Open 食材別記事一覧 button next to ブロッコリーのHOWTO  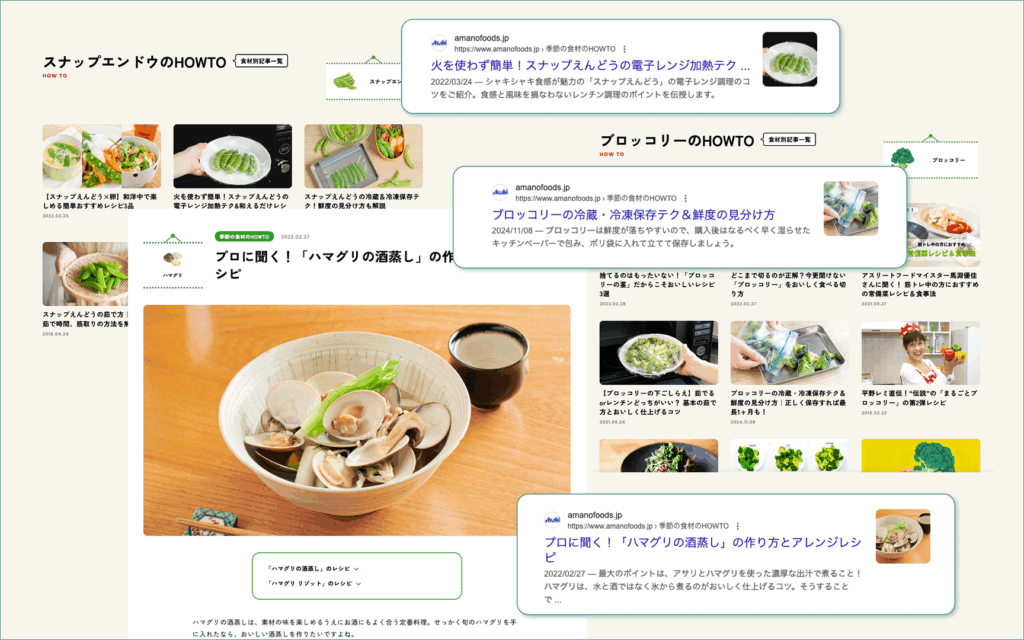789,140
